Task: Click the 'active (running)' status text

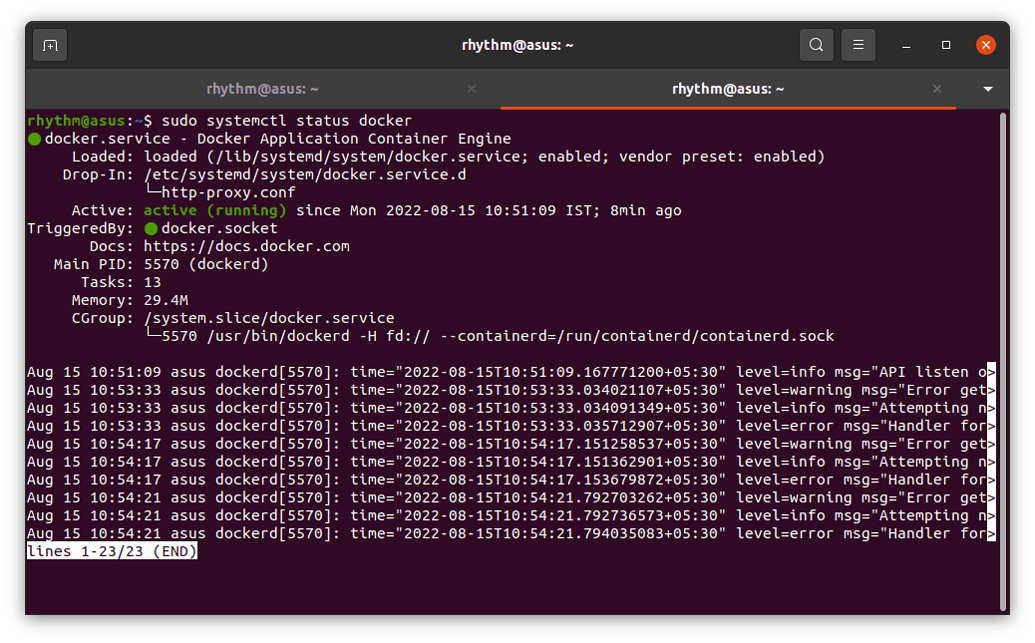Action: click(214, 211)
